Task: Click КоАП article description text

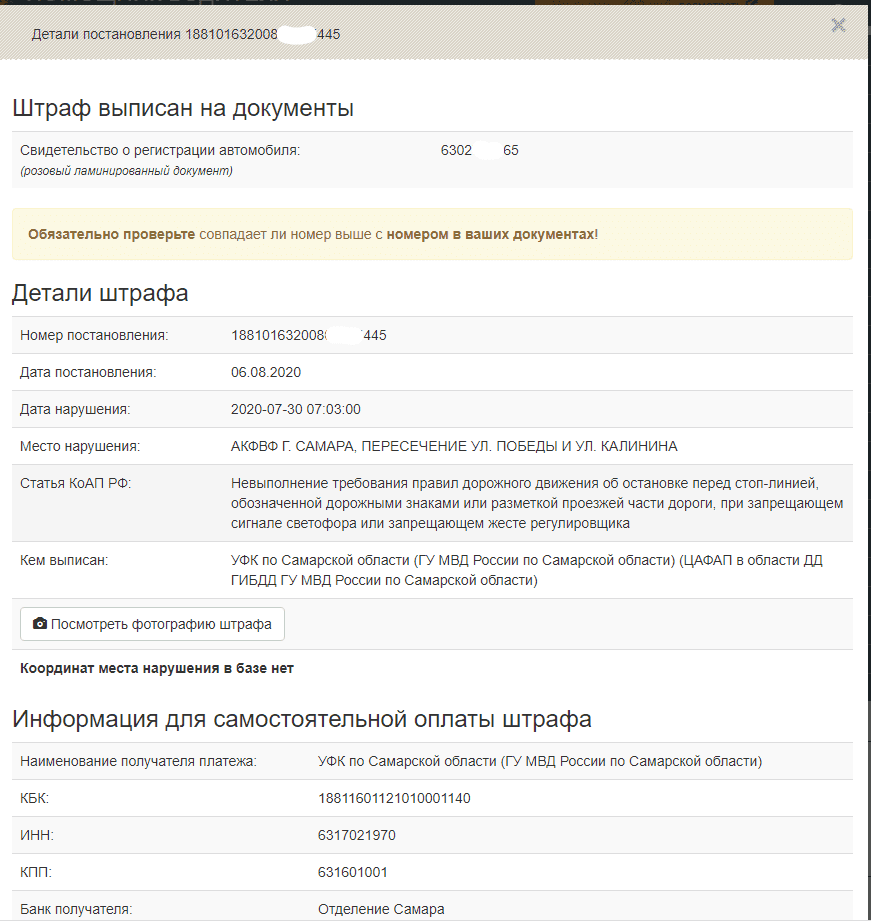Action: 537,503
